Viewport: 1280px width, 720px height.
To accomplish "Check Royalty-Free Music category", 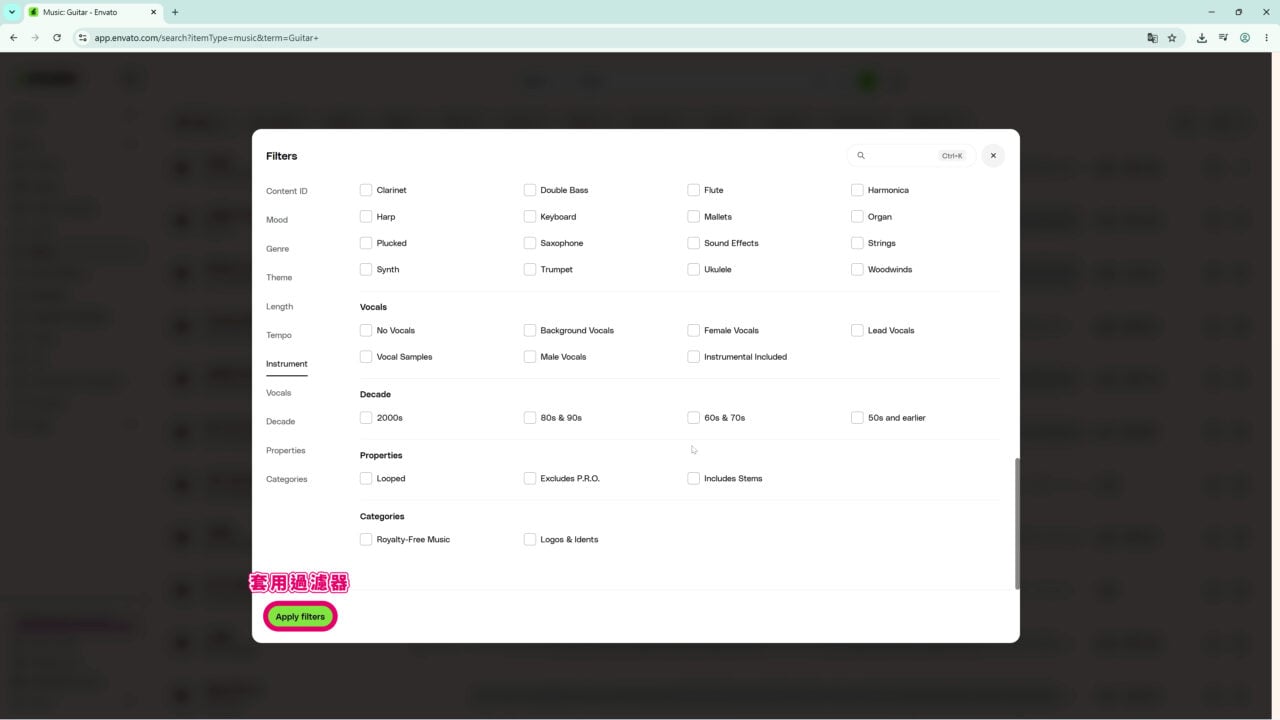I will coord(366,539).
